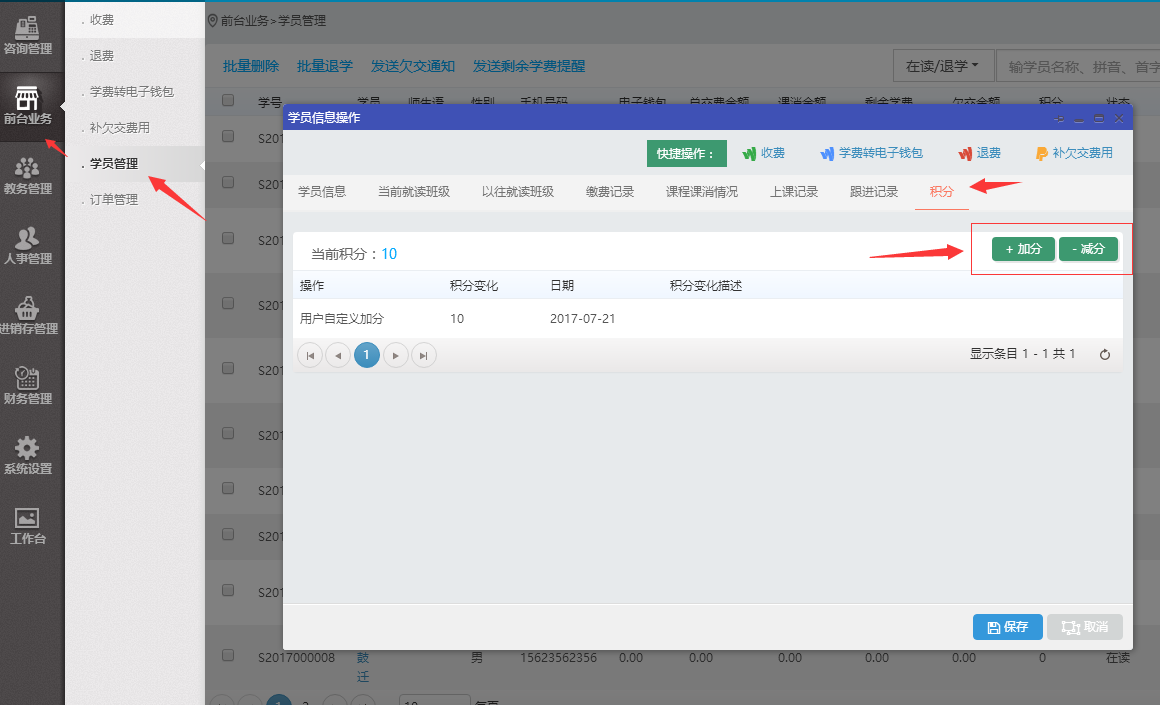Toggle the select-all checkbox in table header
Image resolution: width=1160 pixels, height=705 pixels.
(x=228, y=100)
